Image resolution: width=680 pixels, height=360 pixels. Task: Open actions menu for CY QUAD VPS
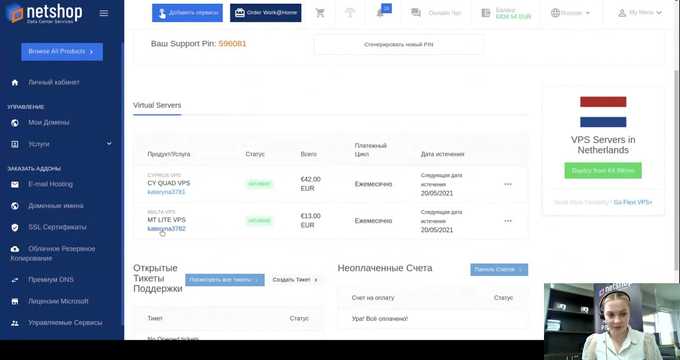pyautogui.click(x=508, y=184)
